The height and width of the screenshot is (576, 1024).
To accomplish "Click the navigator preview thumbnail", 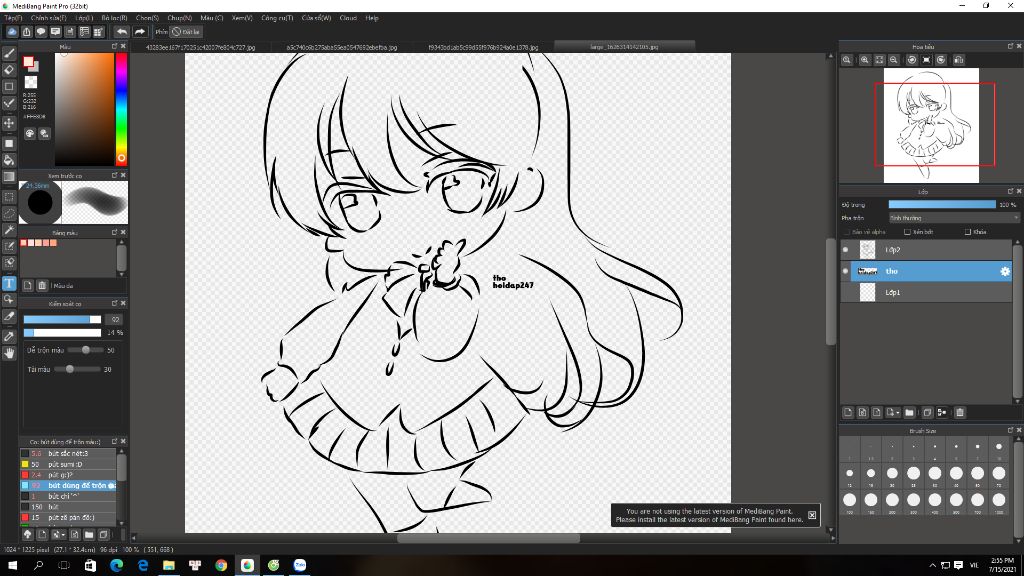I will pos(931,125).
